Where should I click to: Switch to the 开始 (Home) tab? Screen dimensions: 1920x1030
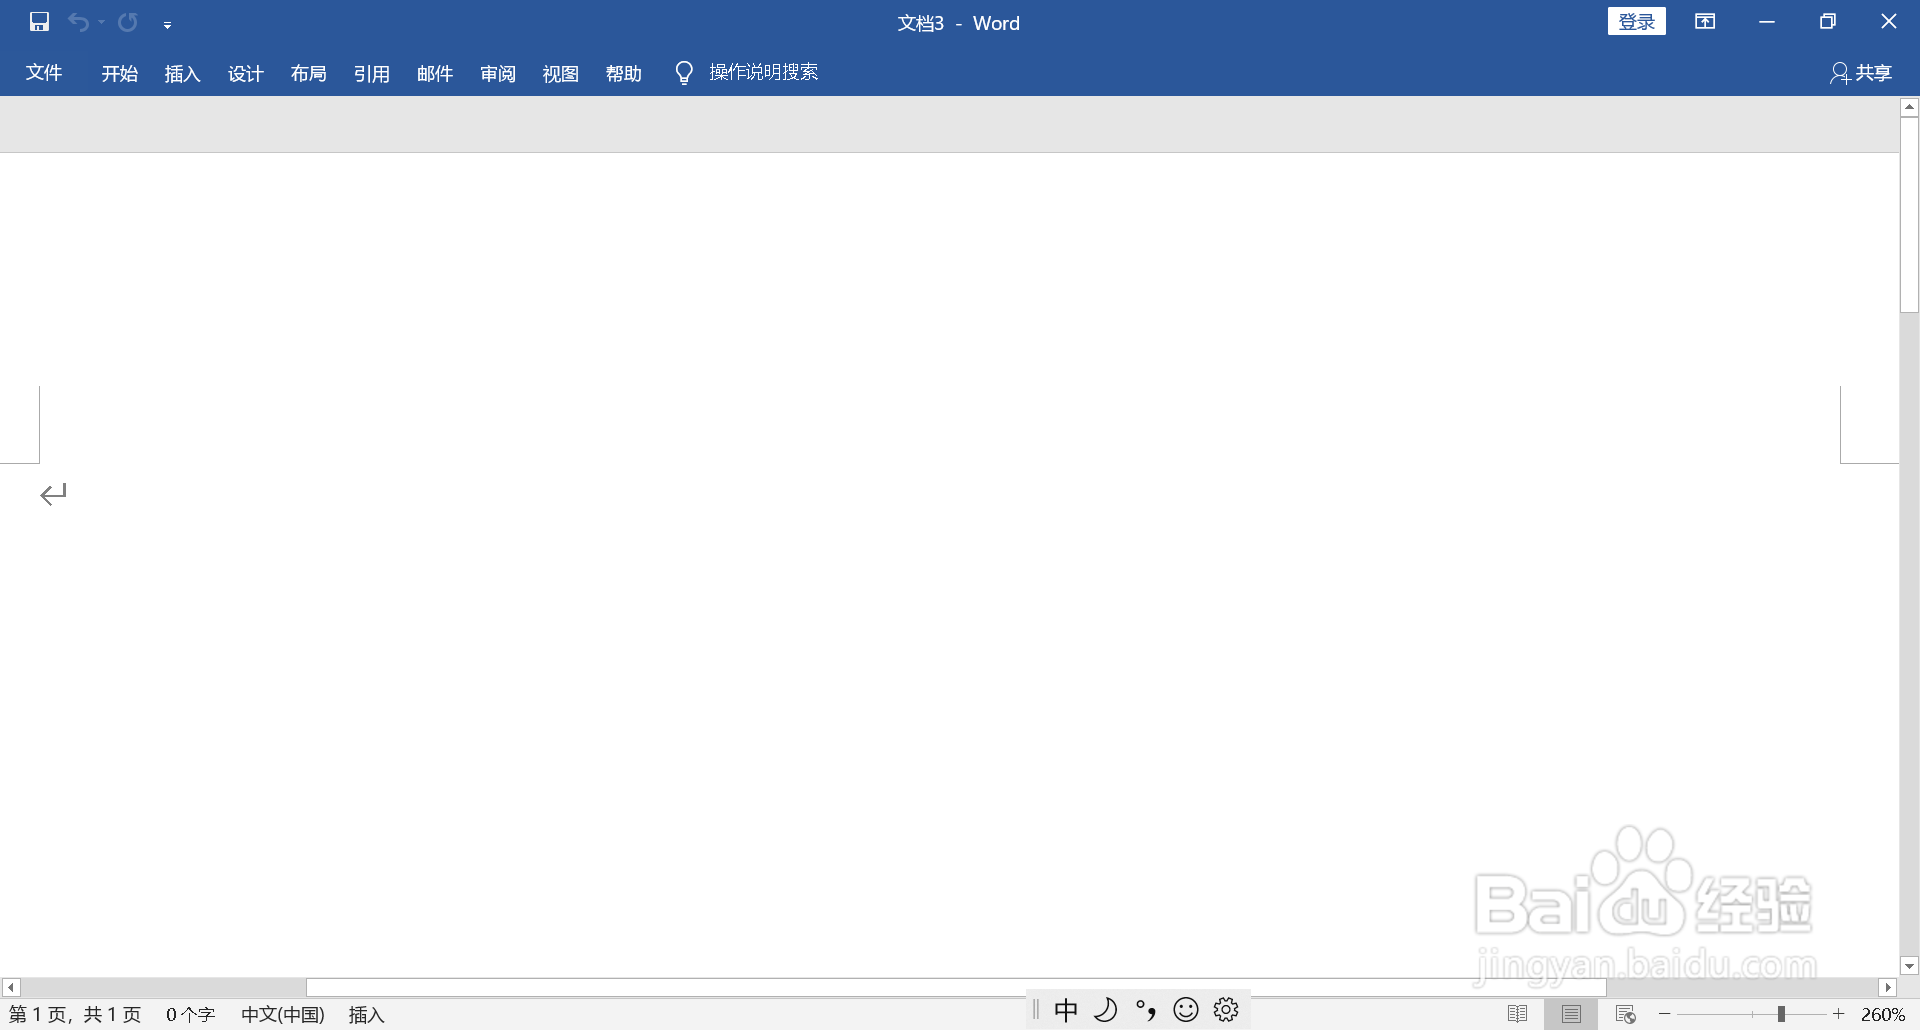click(x=120, y=73)
